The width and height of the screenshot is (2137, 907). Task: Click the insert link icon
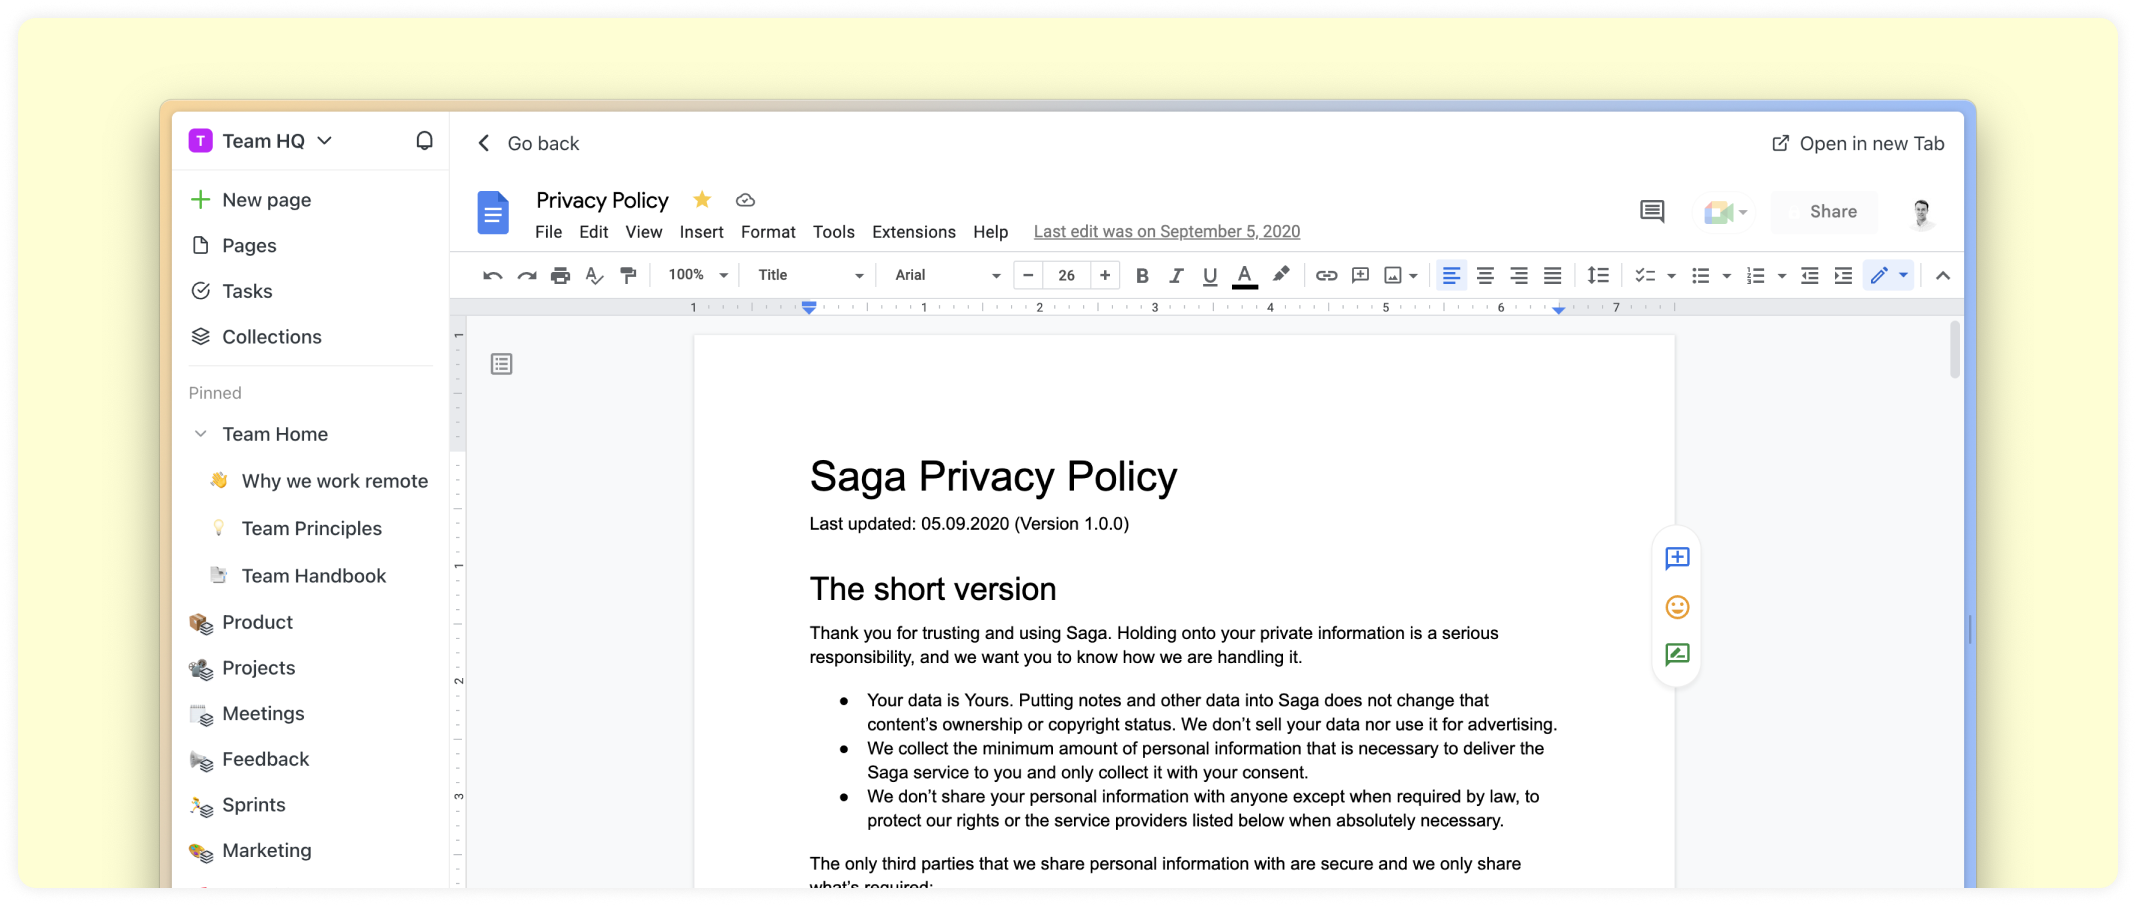click(x=1326, y=276)
